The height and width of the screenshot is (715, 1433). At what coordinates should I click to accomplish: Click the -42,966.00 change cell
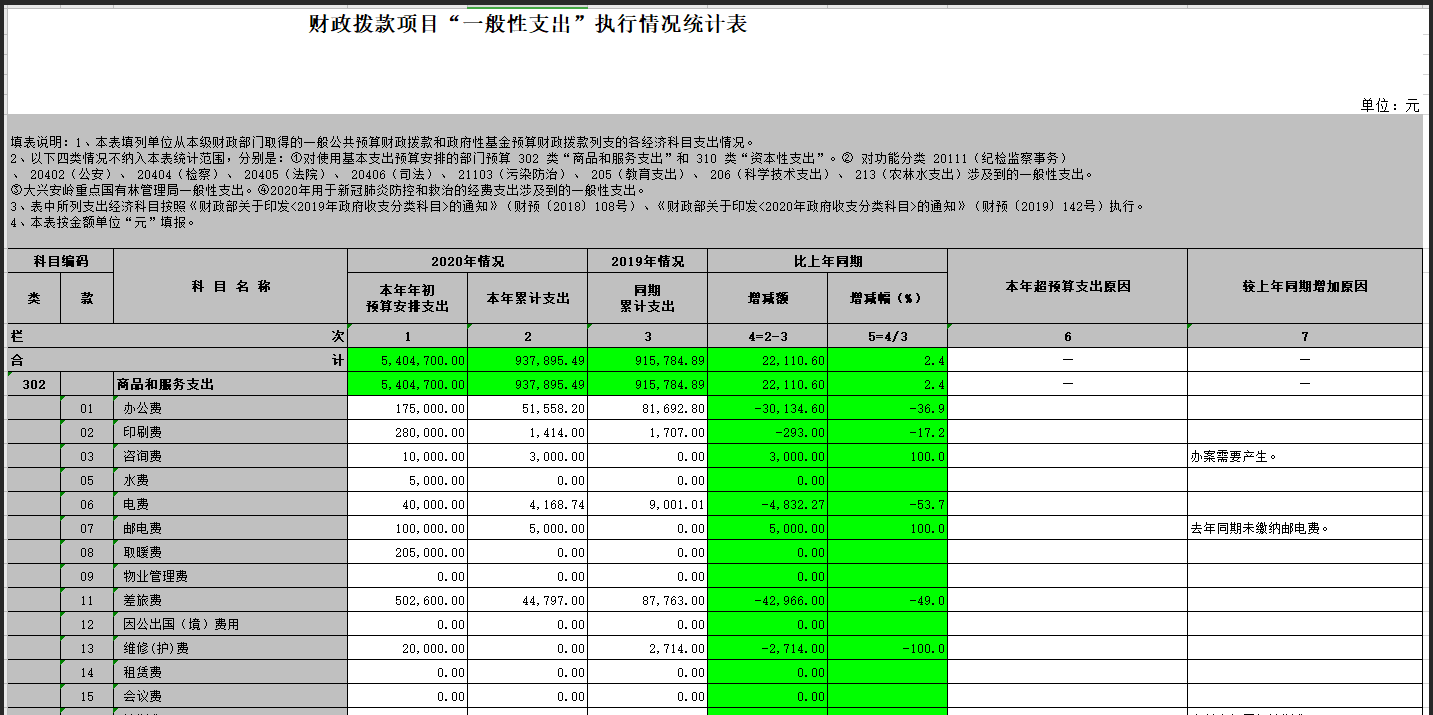click(768, 600)
